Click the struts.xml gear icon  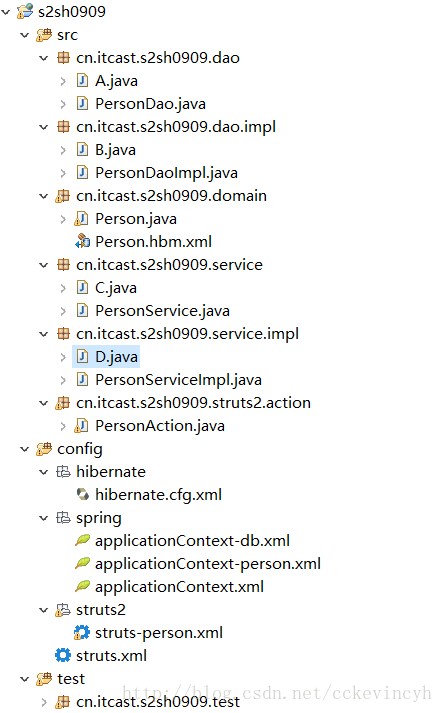coord(63,655)
